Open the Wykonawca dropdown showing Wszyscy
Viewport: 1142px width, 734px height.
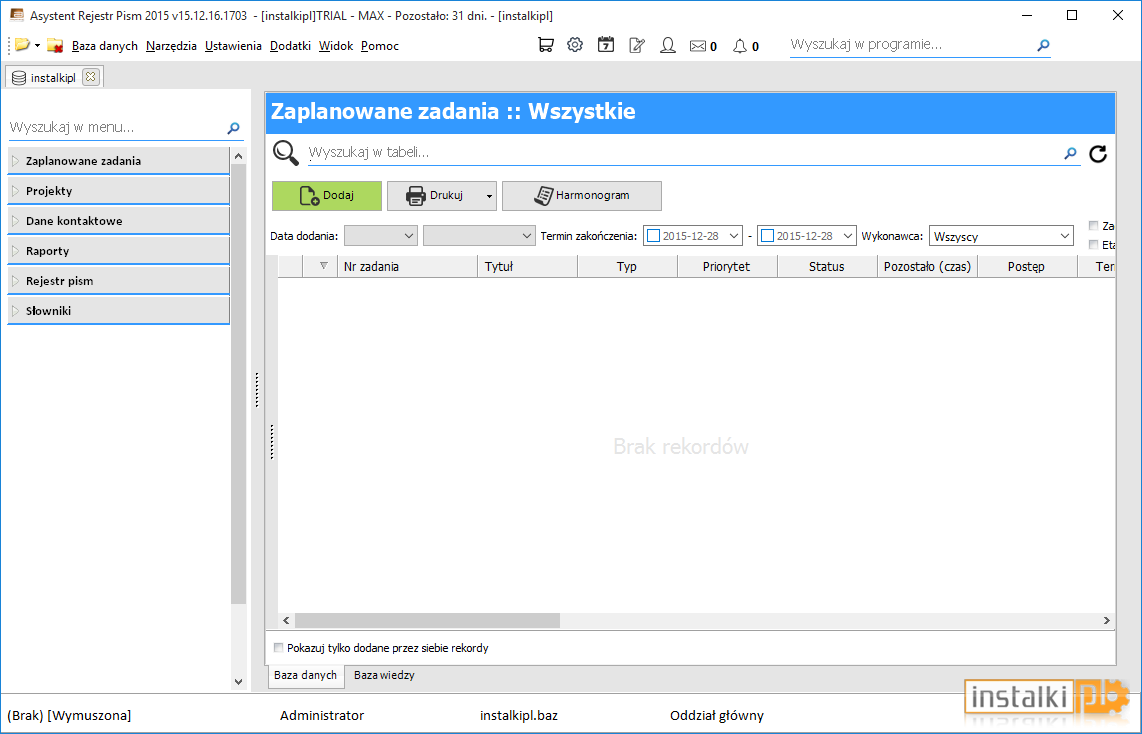click(1001, 236)
